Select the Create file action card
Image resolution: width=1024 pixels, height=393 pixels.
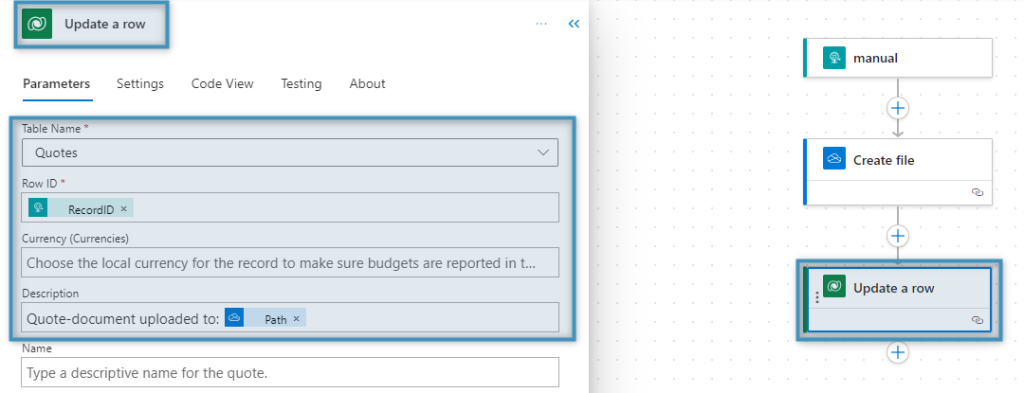(x=897, y=172)
